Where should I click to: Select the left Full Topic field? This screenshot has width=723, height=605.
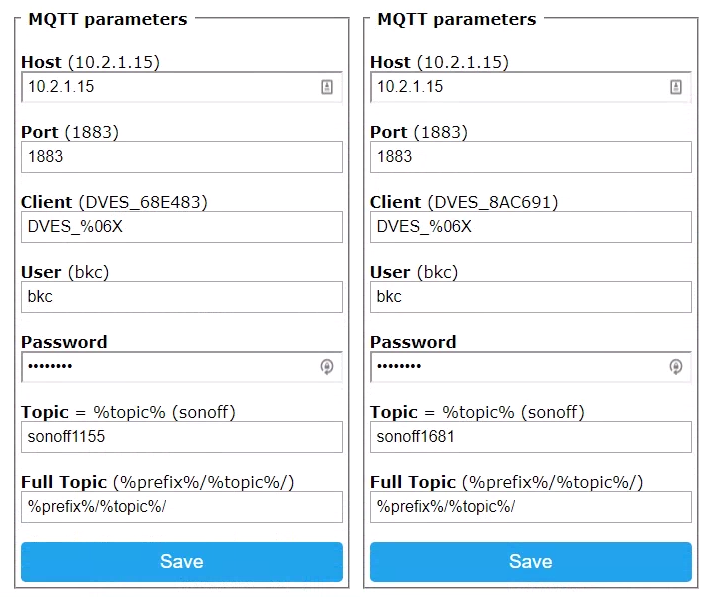pos(182,507)
